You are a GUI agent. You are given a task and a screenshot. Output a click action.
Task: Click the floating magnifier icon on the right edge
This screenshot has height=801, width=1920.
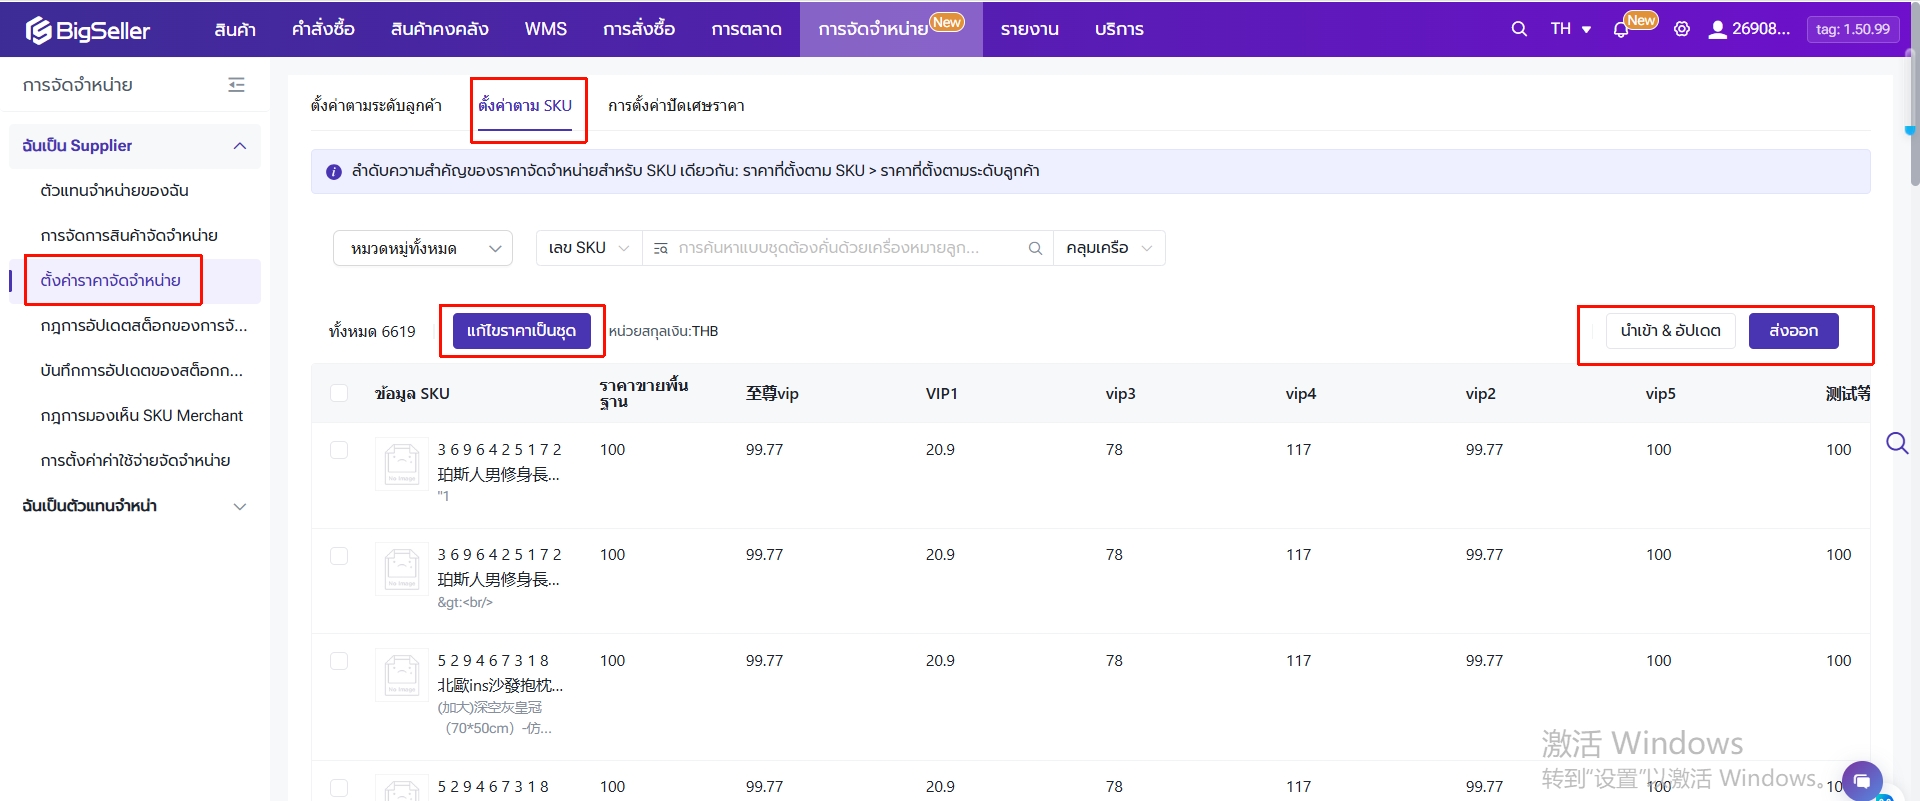point(1897,443)
